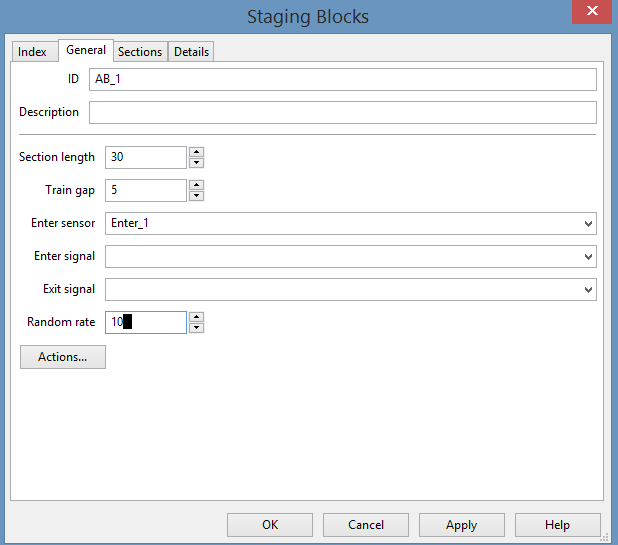Apply the staging block changes
Screen dimensions: 618x545
coord(461,525)
